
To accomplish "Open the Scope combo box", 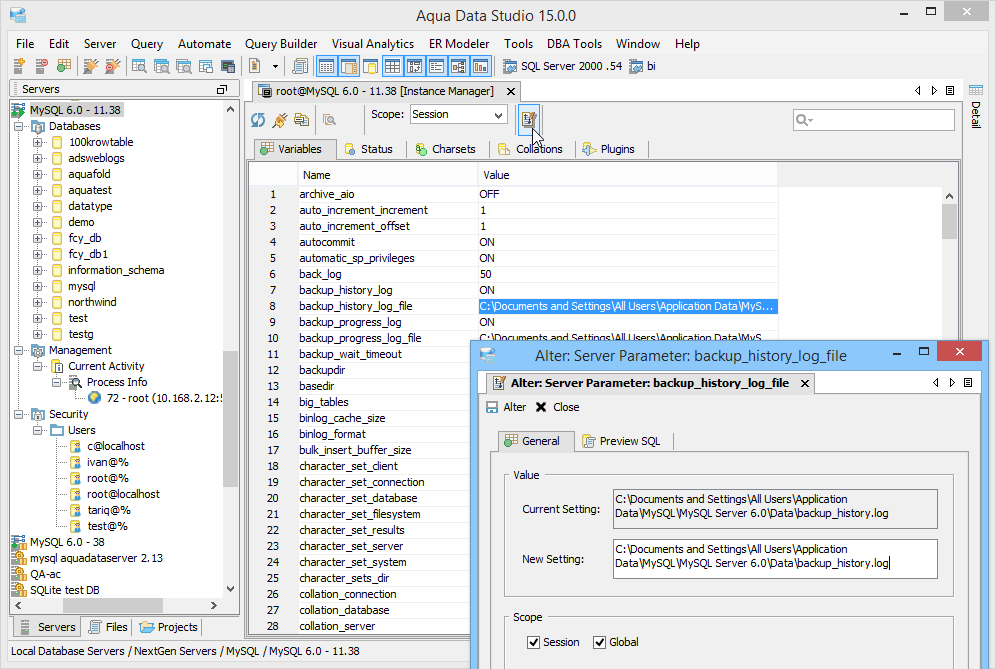I will coord(458,114).
